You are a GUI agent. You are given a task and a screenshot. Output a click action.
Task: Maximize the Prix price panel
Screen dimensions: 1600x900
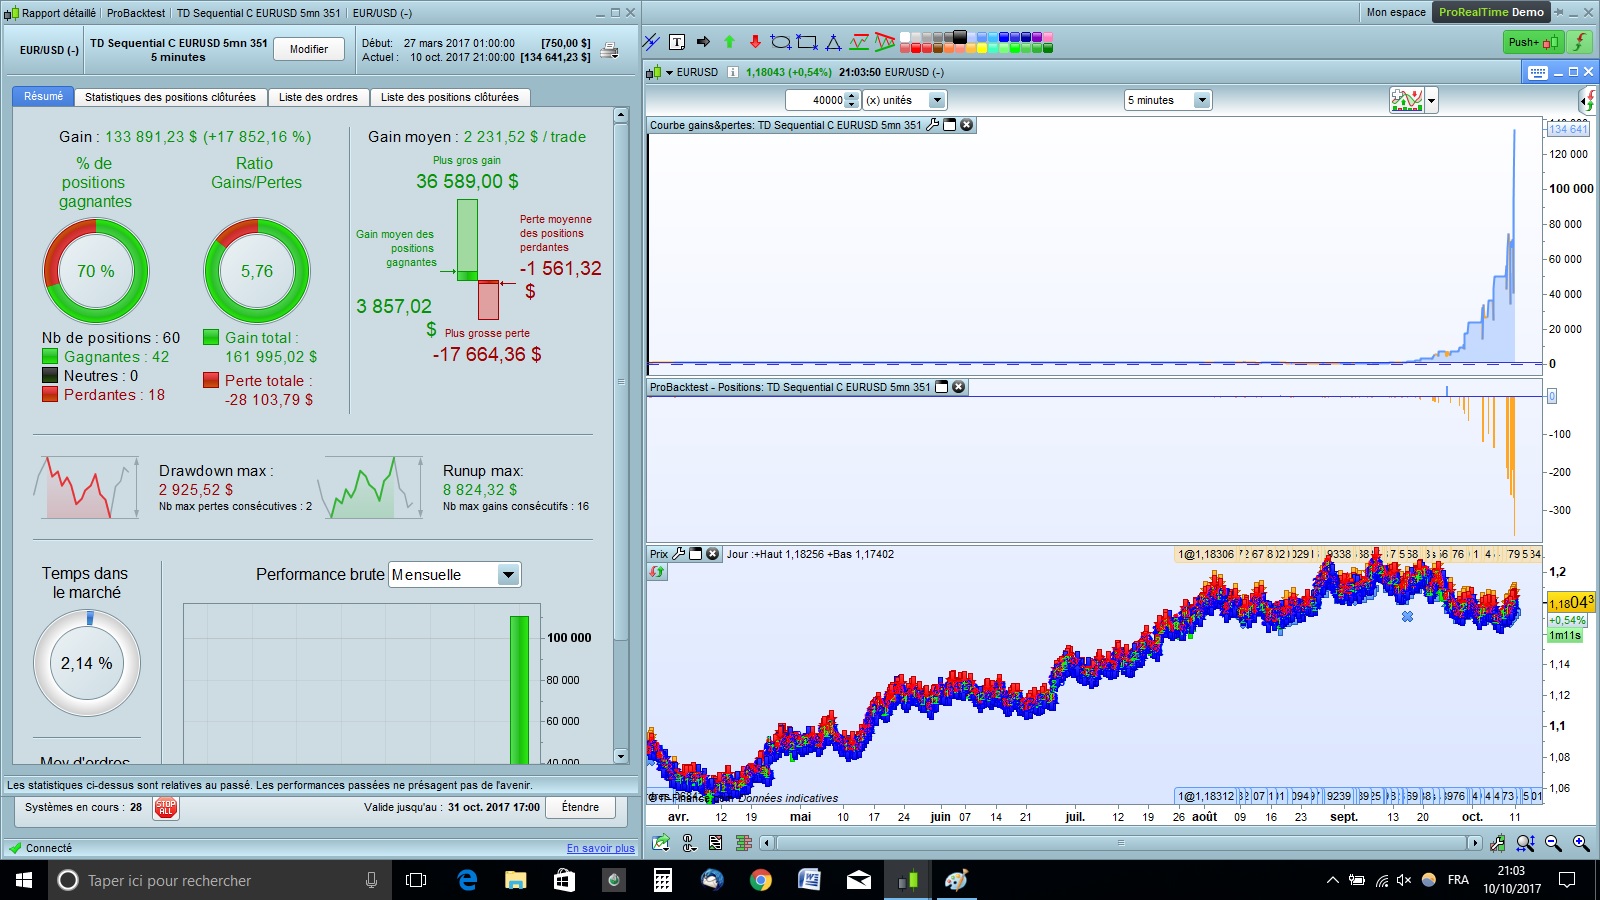(x=696, y=554)
